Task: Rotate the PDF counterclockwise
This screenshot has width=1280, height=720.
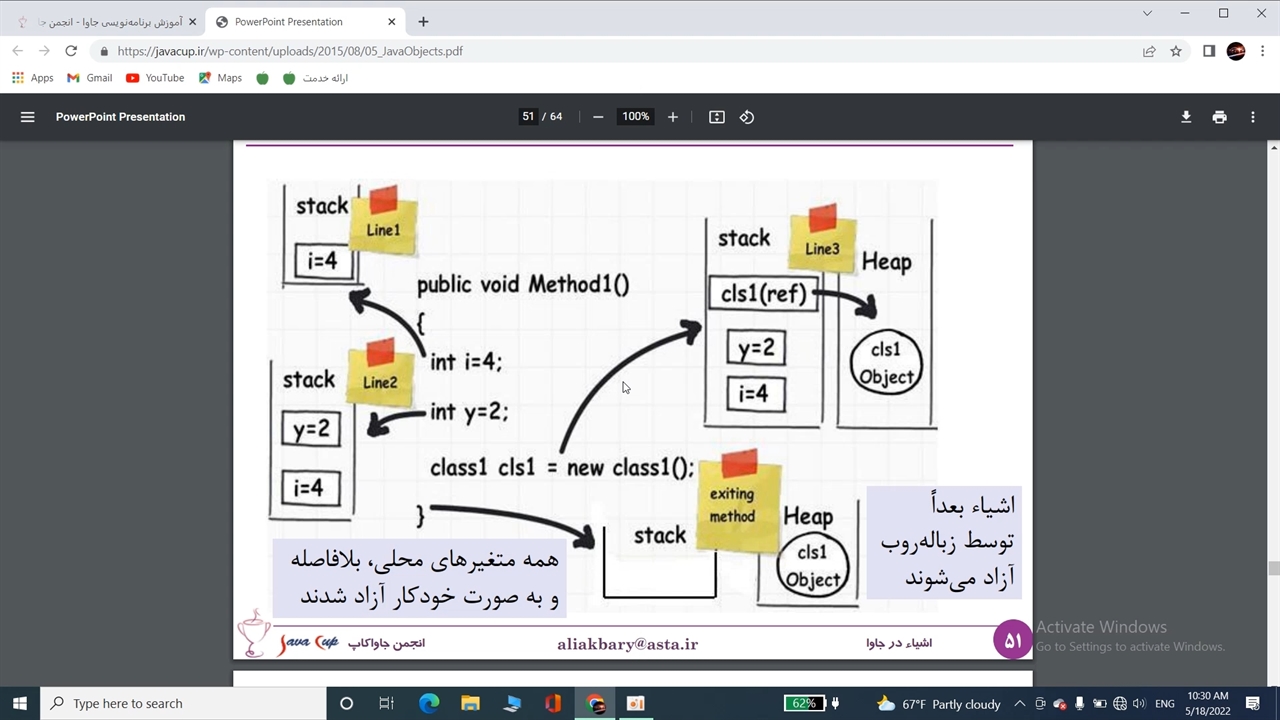Action: [747, 117]
